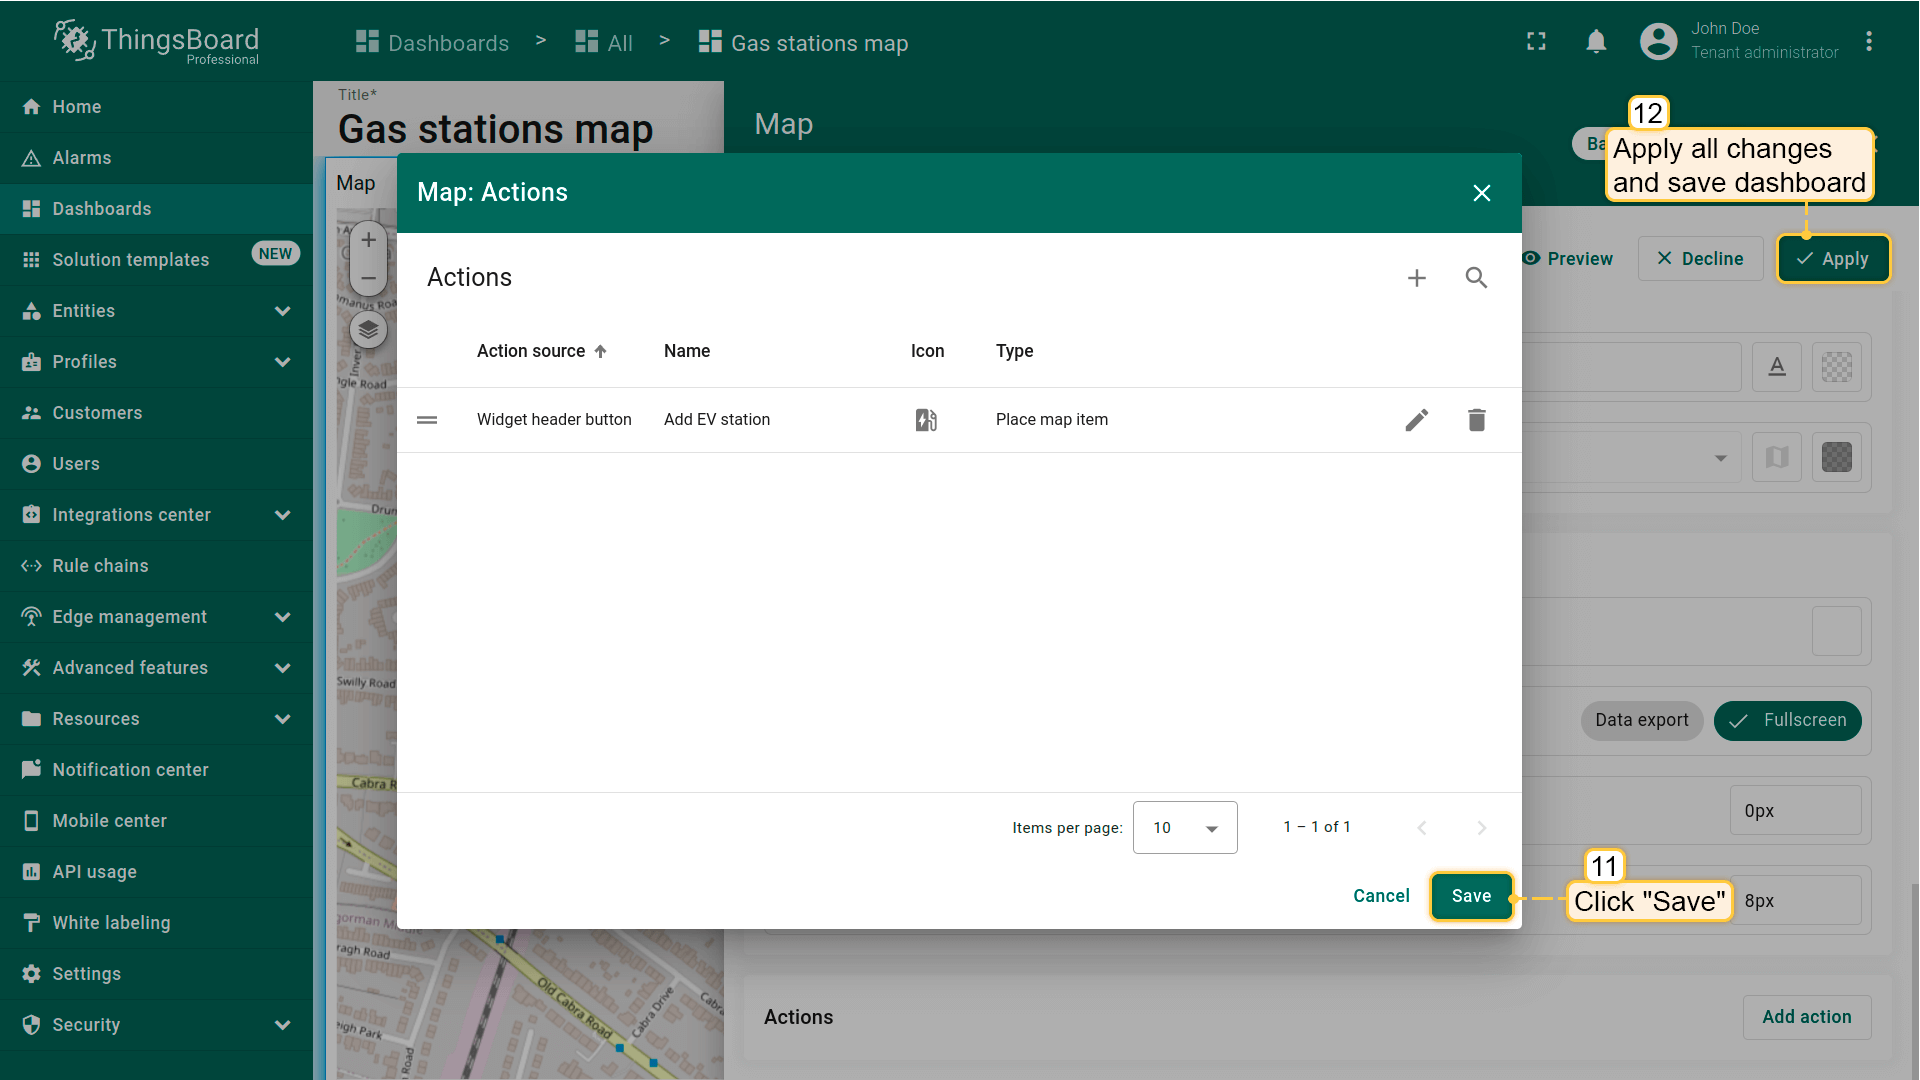This screenshot has height=1080, width=1920.
Task: Open Items per page dropdown
Action: click(x=1184, y=827)
